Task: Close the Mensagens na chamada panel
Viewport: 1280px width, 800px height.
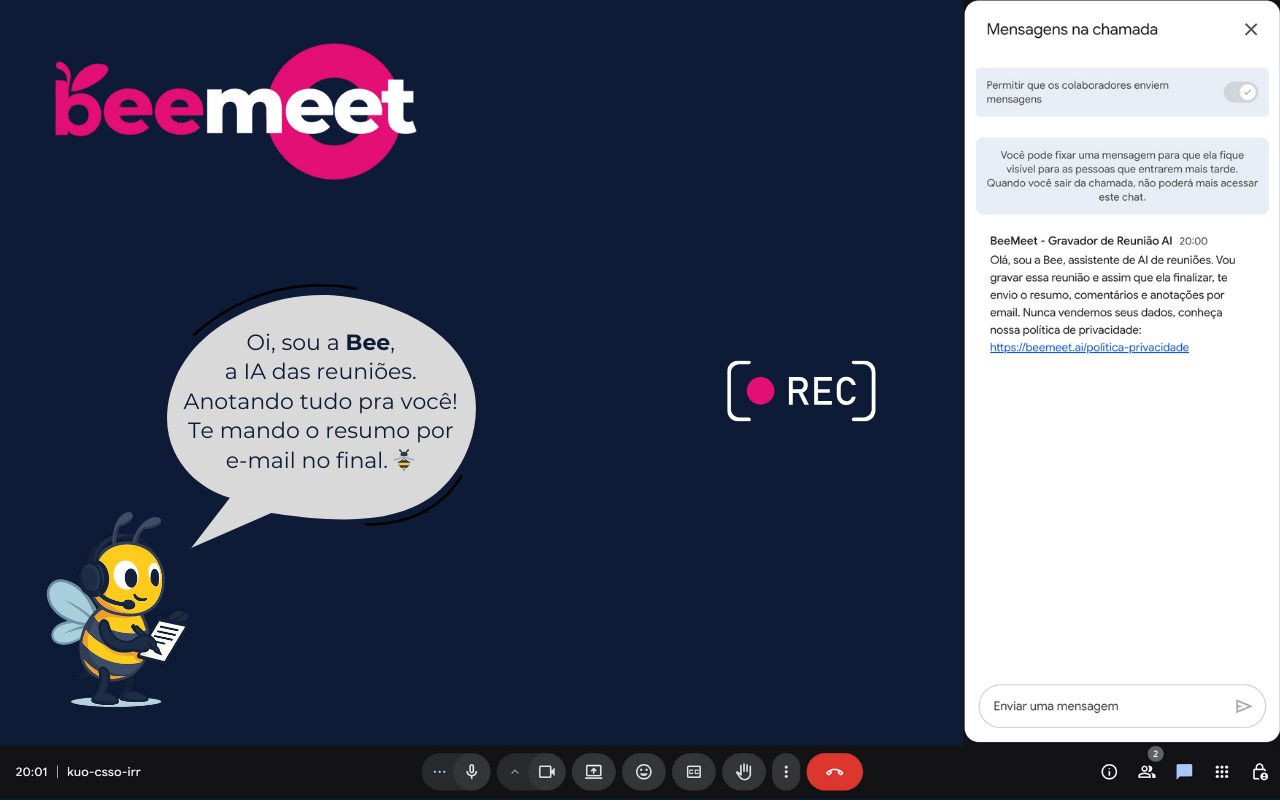Action: (x=1251, y=29)
